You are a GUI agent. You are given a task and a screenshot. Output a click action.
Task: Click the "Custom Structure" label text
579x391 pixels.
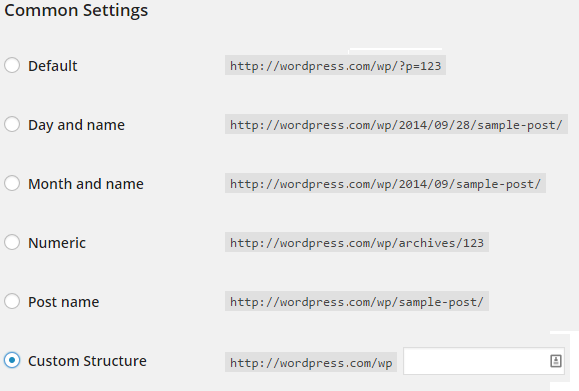pos(88,361)
